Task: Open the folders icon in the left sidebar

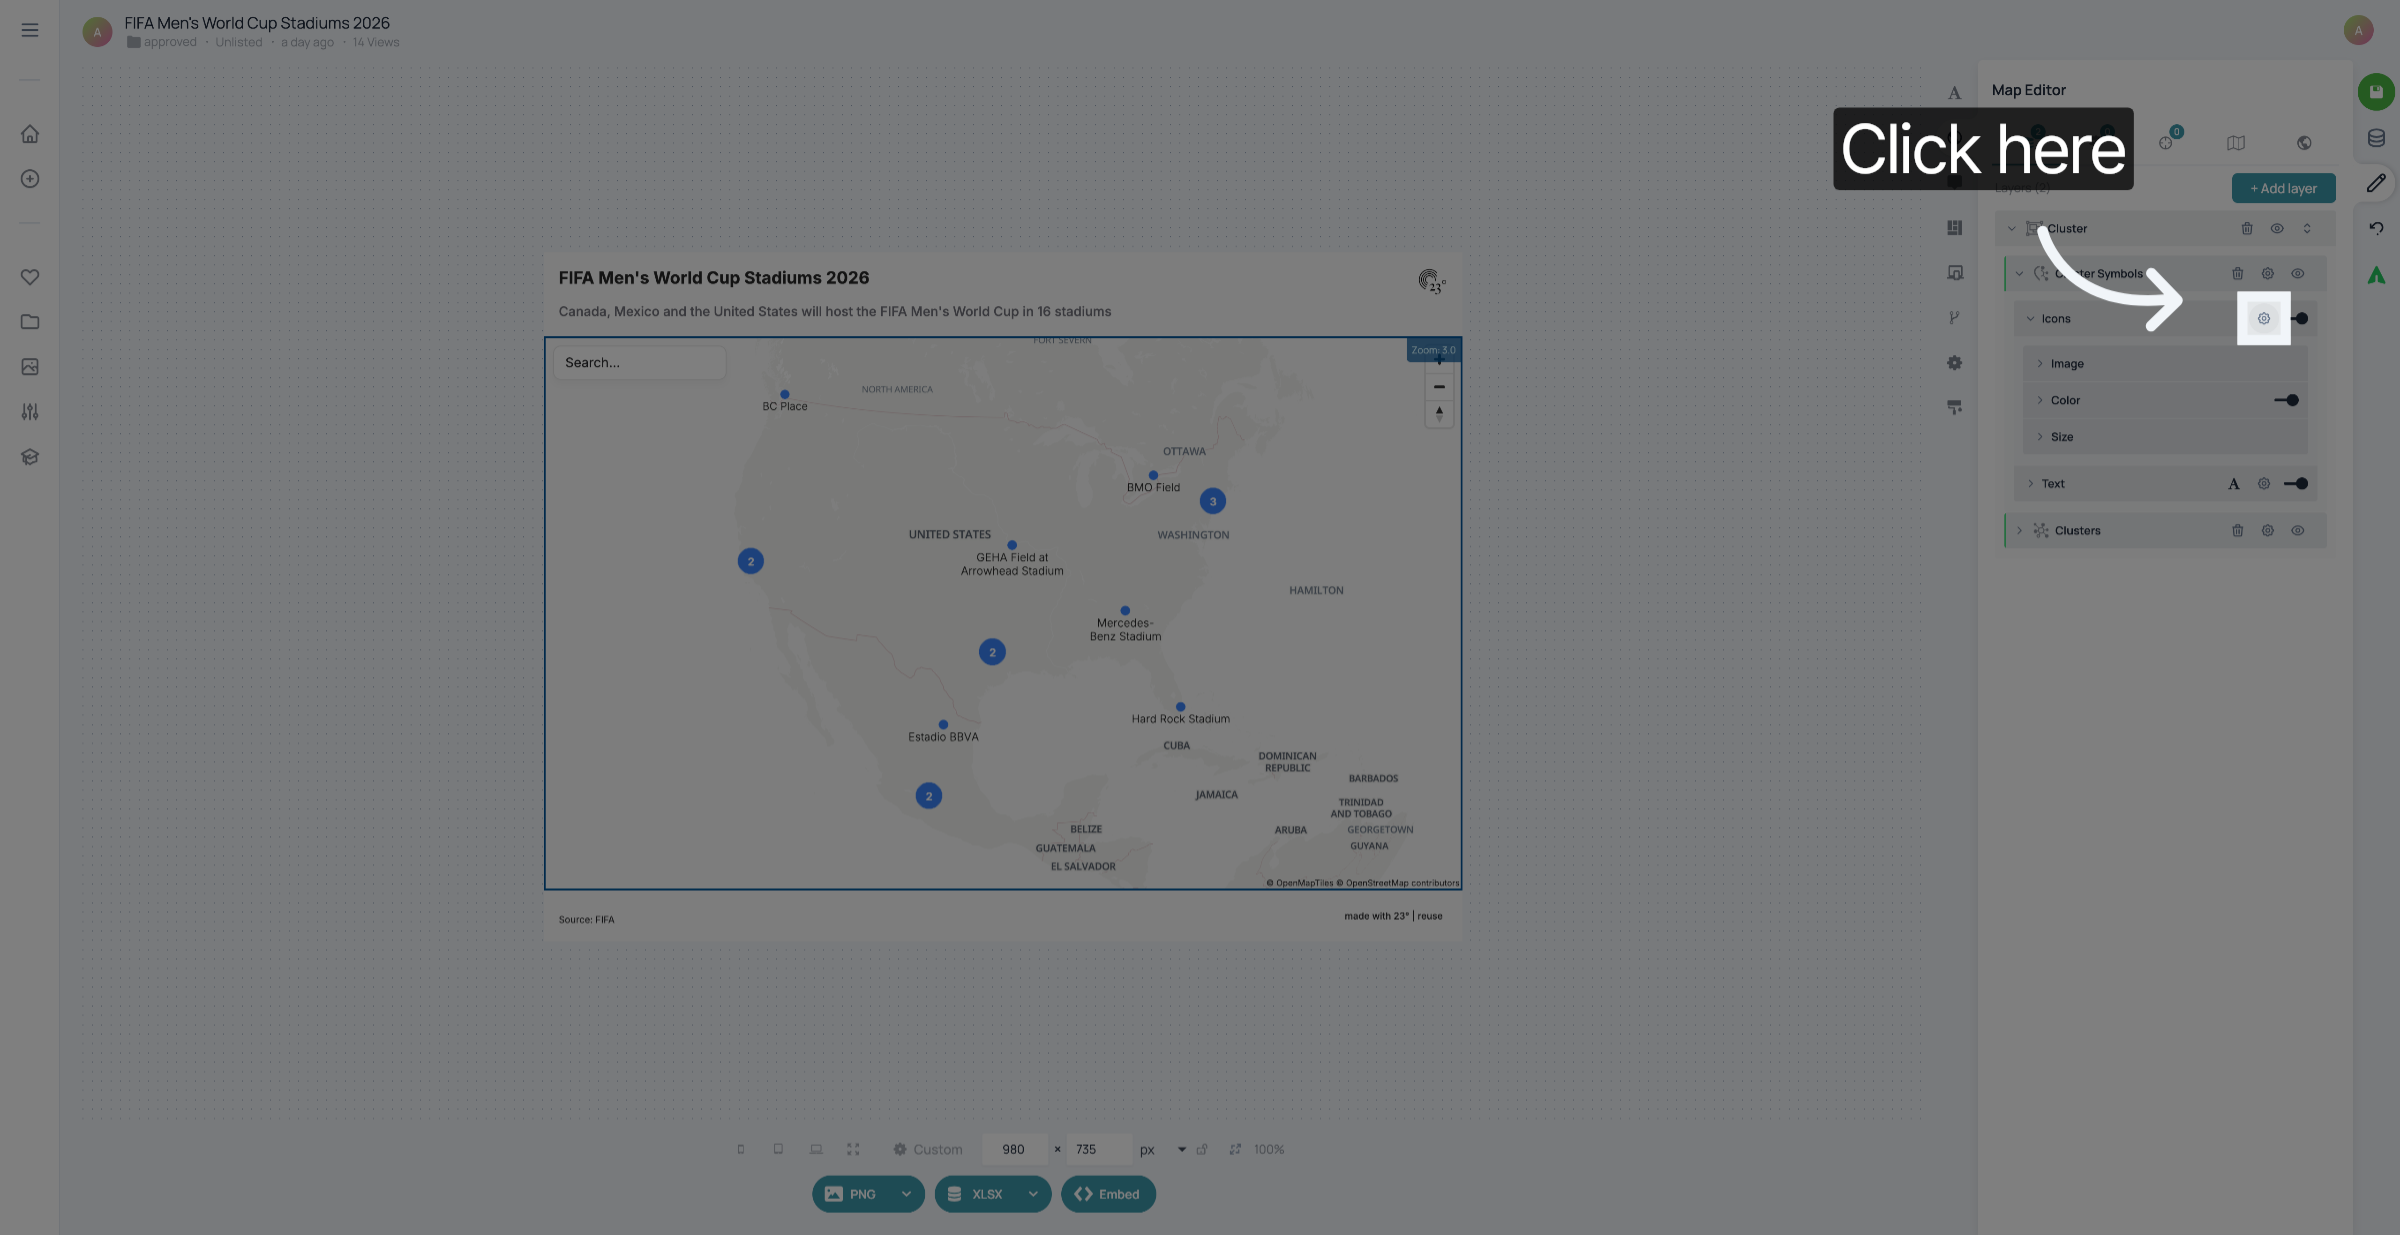Action: [x=30, y=322]
